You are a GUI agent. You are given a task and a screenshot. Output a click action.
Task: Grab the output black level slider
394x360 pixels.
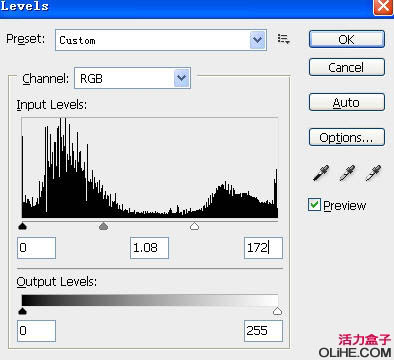22,311
